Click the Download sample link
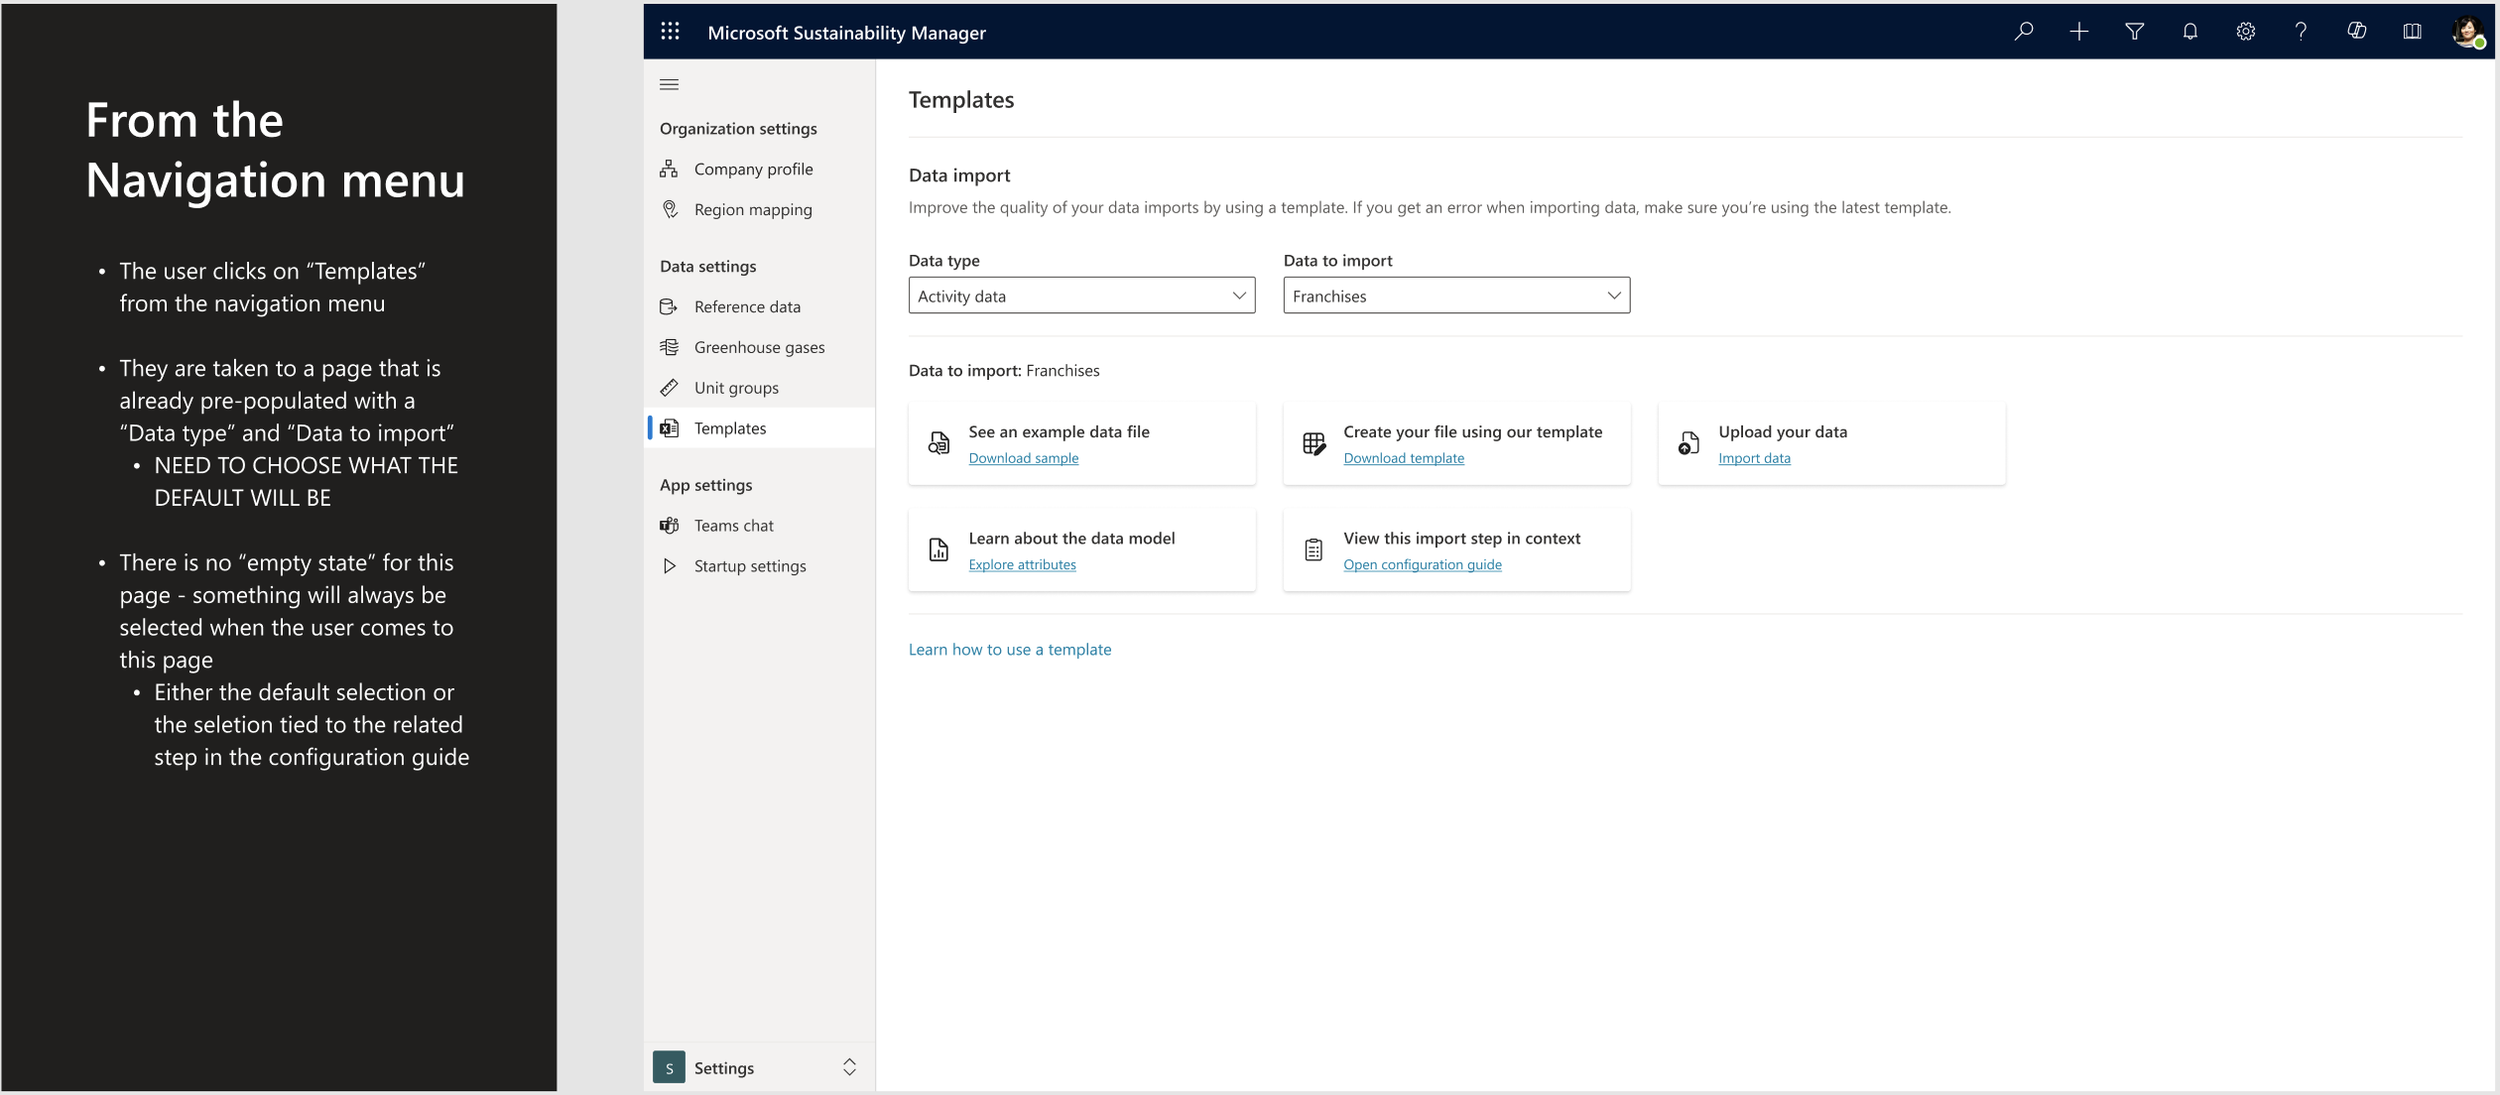The width and height of the screenshot is (2500, 1095). point(1023,458)
